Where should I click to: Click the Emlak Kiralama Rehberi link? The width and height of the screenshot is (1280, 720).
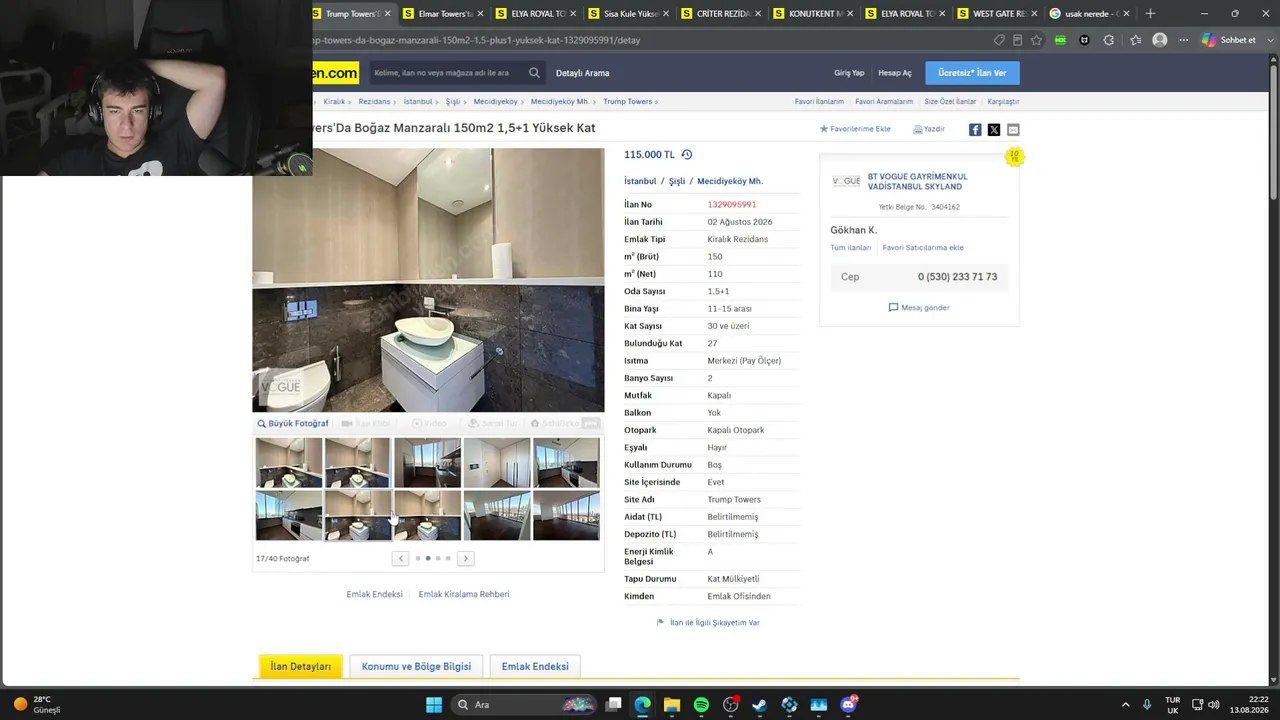pos(464,594)
